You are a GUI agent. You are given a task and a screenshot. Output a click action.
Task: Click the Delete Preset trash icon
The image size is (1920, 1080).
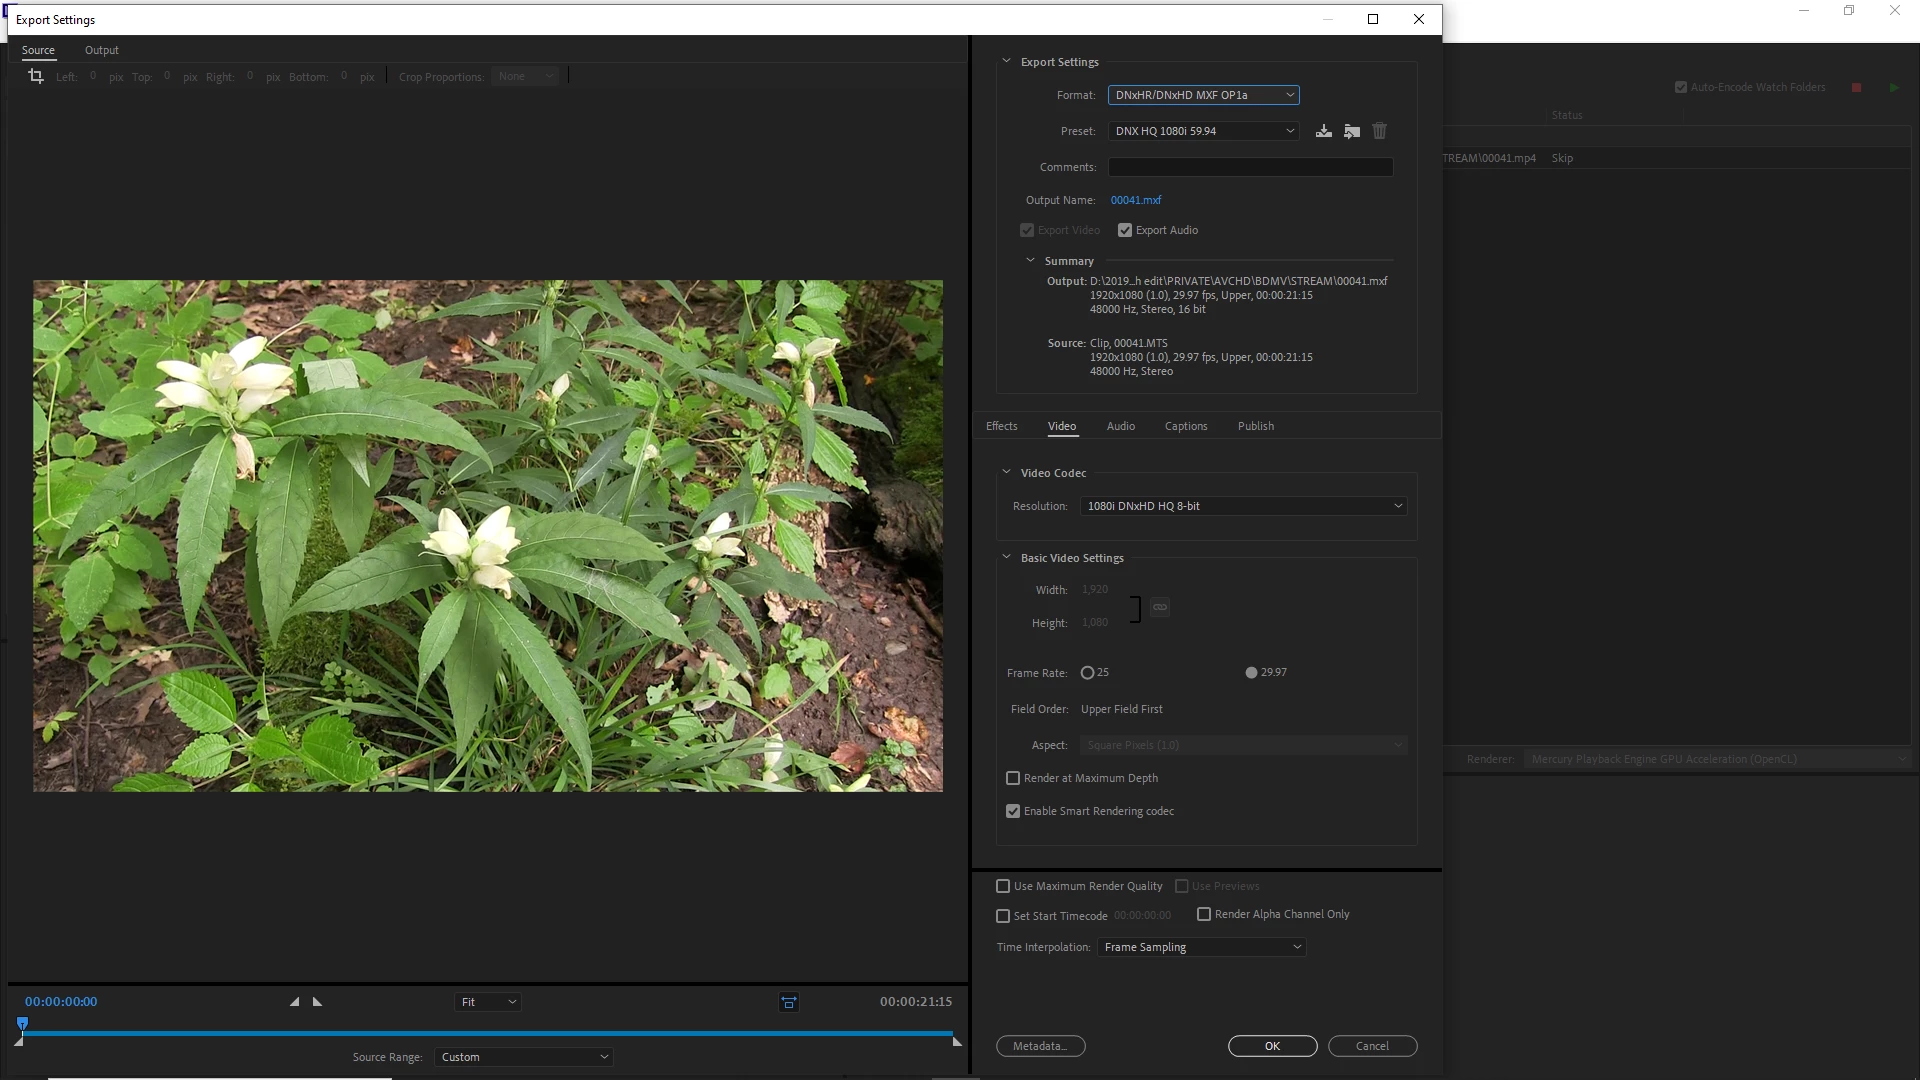1380,131
